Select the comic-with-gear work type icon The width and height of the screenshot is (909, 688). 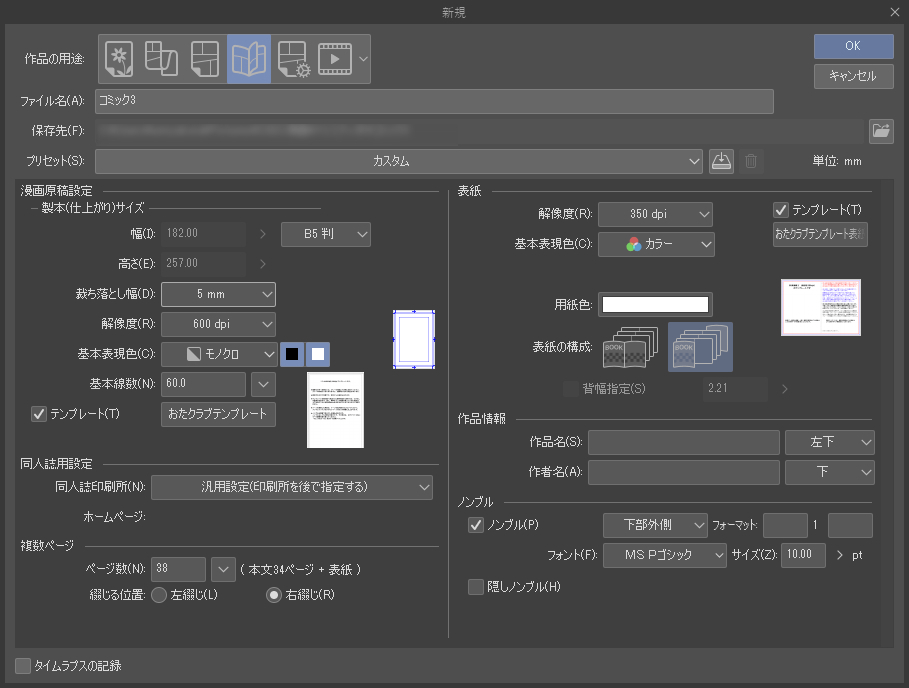[290, 59]
